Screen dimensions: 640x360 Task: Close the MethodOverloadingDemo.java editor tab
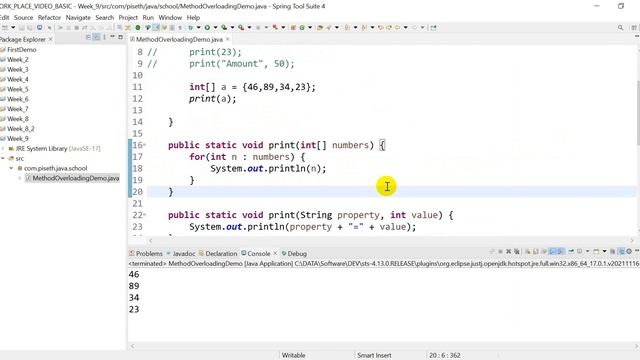[228, 39]
